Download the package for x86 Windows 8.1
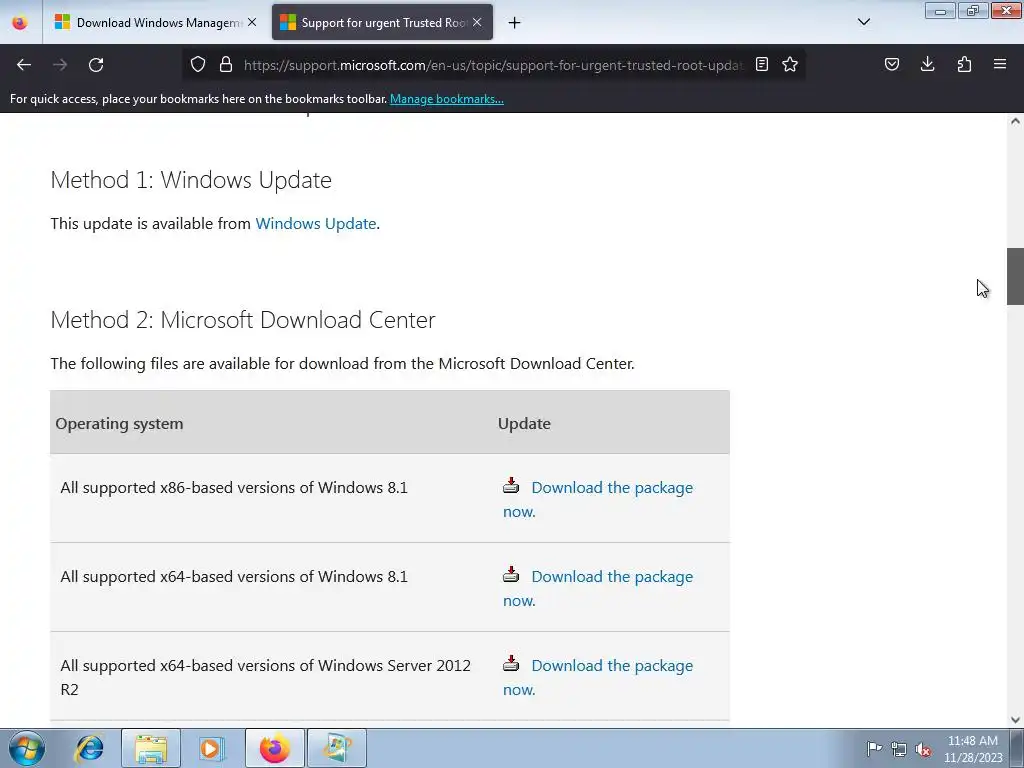This screenshot has height=768, width=1024. point(598,500)
